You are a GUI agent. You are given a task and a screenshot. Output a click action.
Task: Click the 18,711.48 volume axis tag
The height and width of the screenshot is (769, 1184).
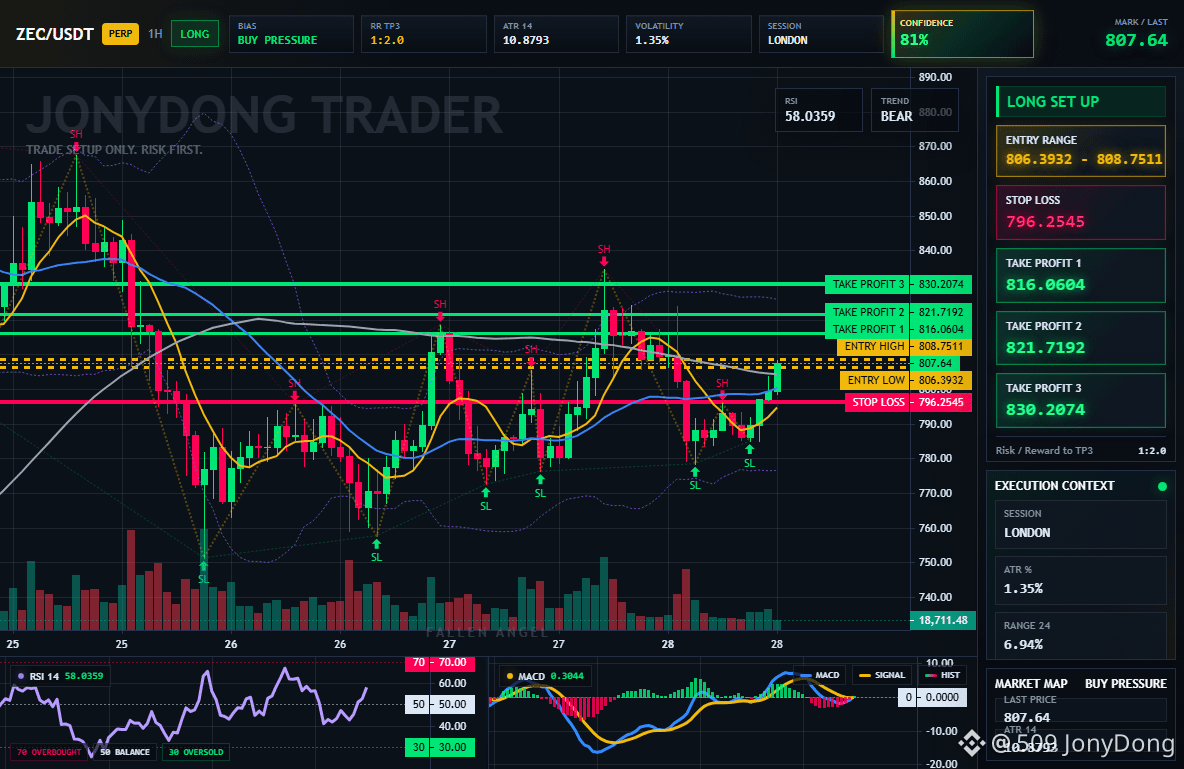pyautogui.click(x=942, y=620)
